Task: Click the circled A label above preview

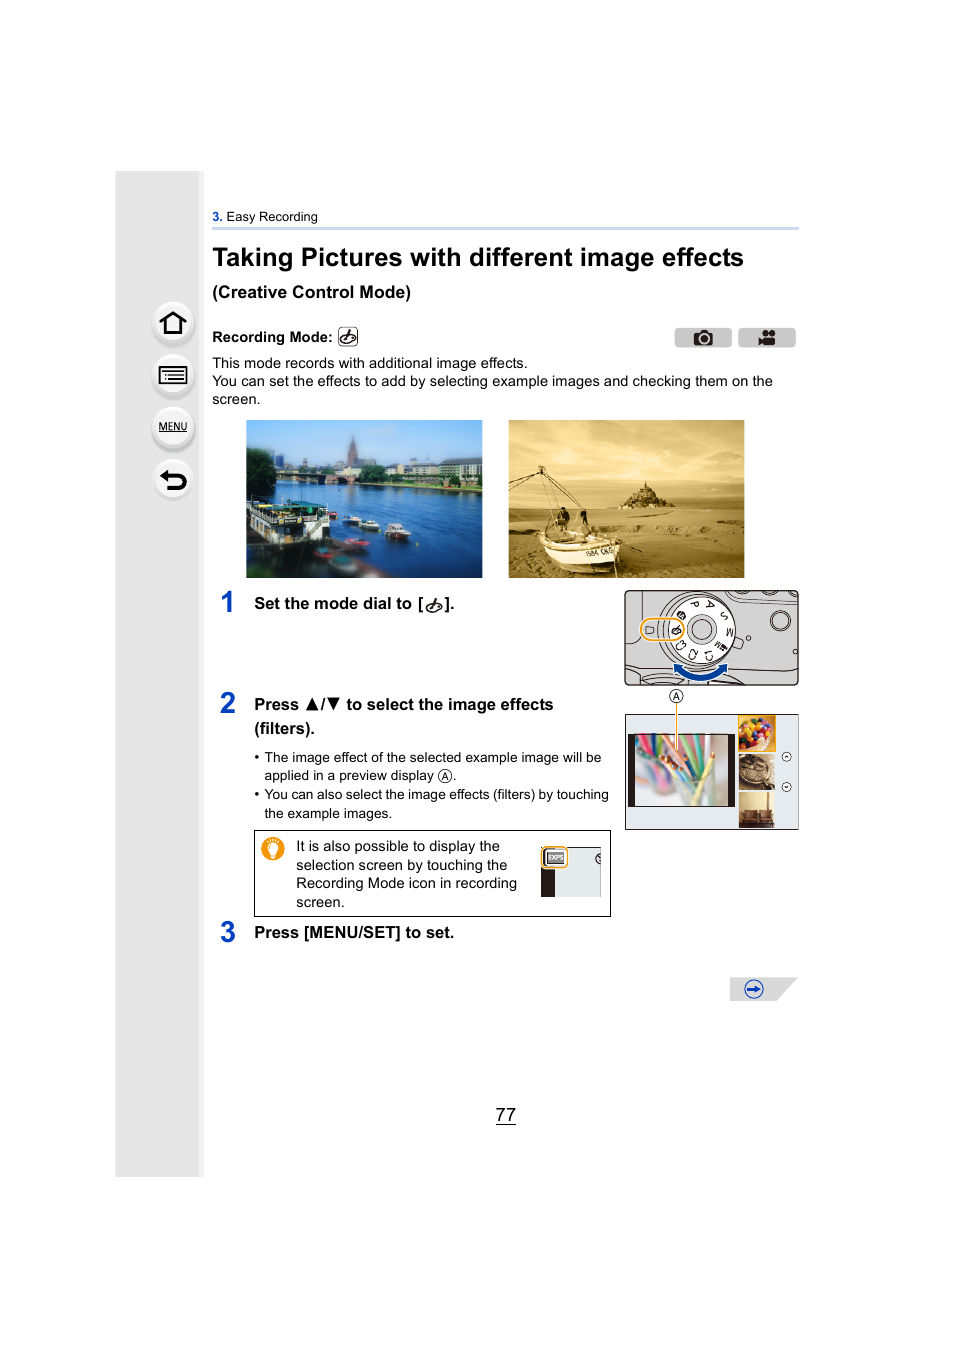Action: (676, 696)
